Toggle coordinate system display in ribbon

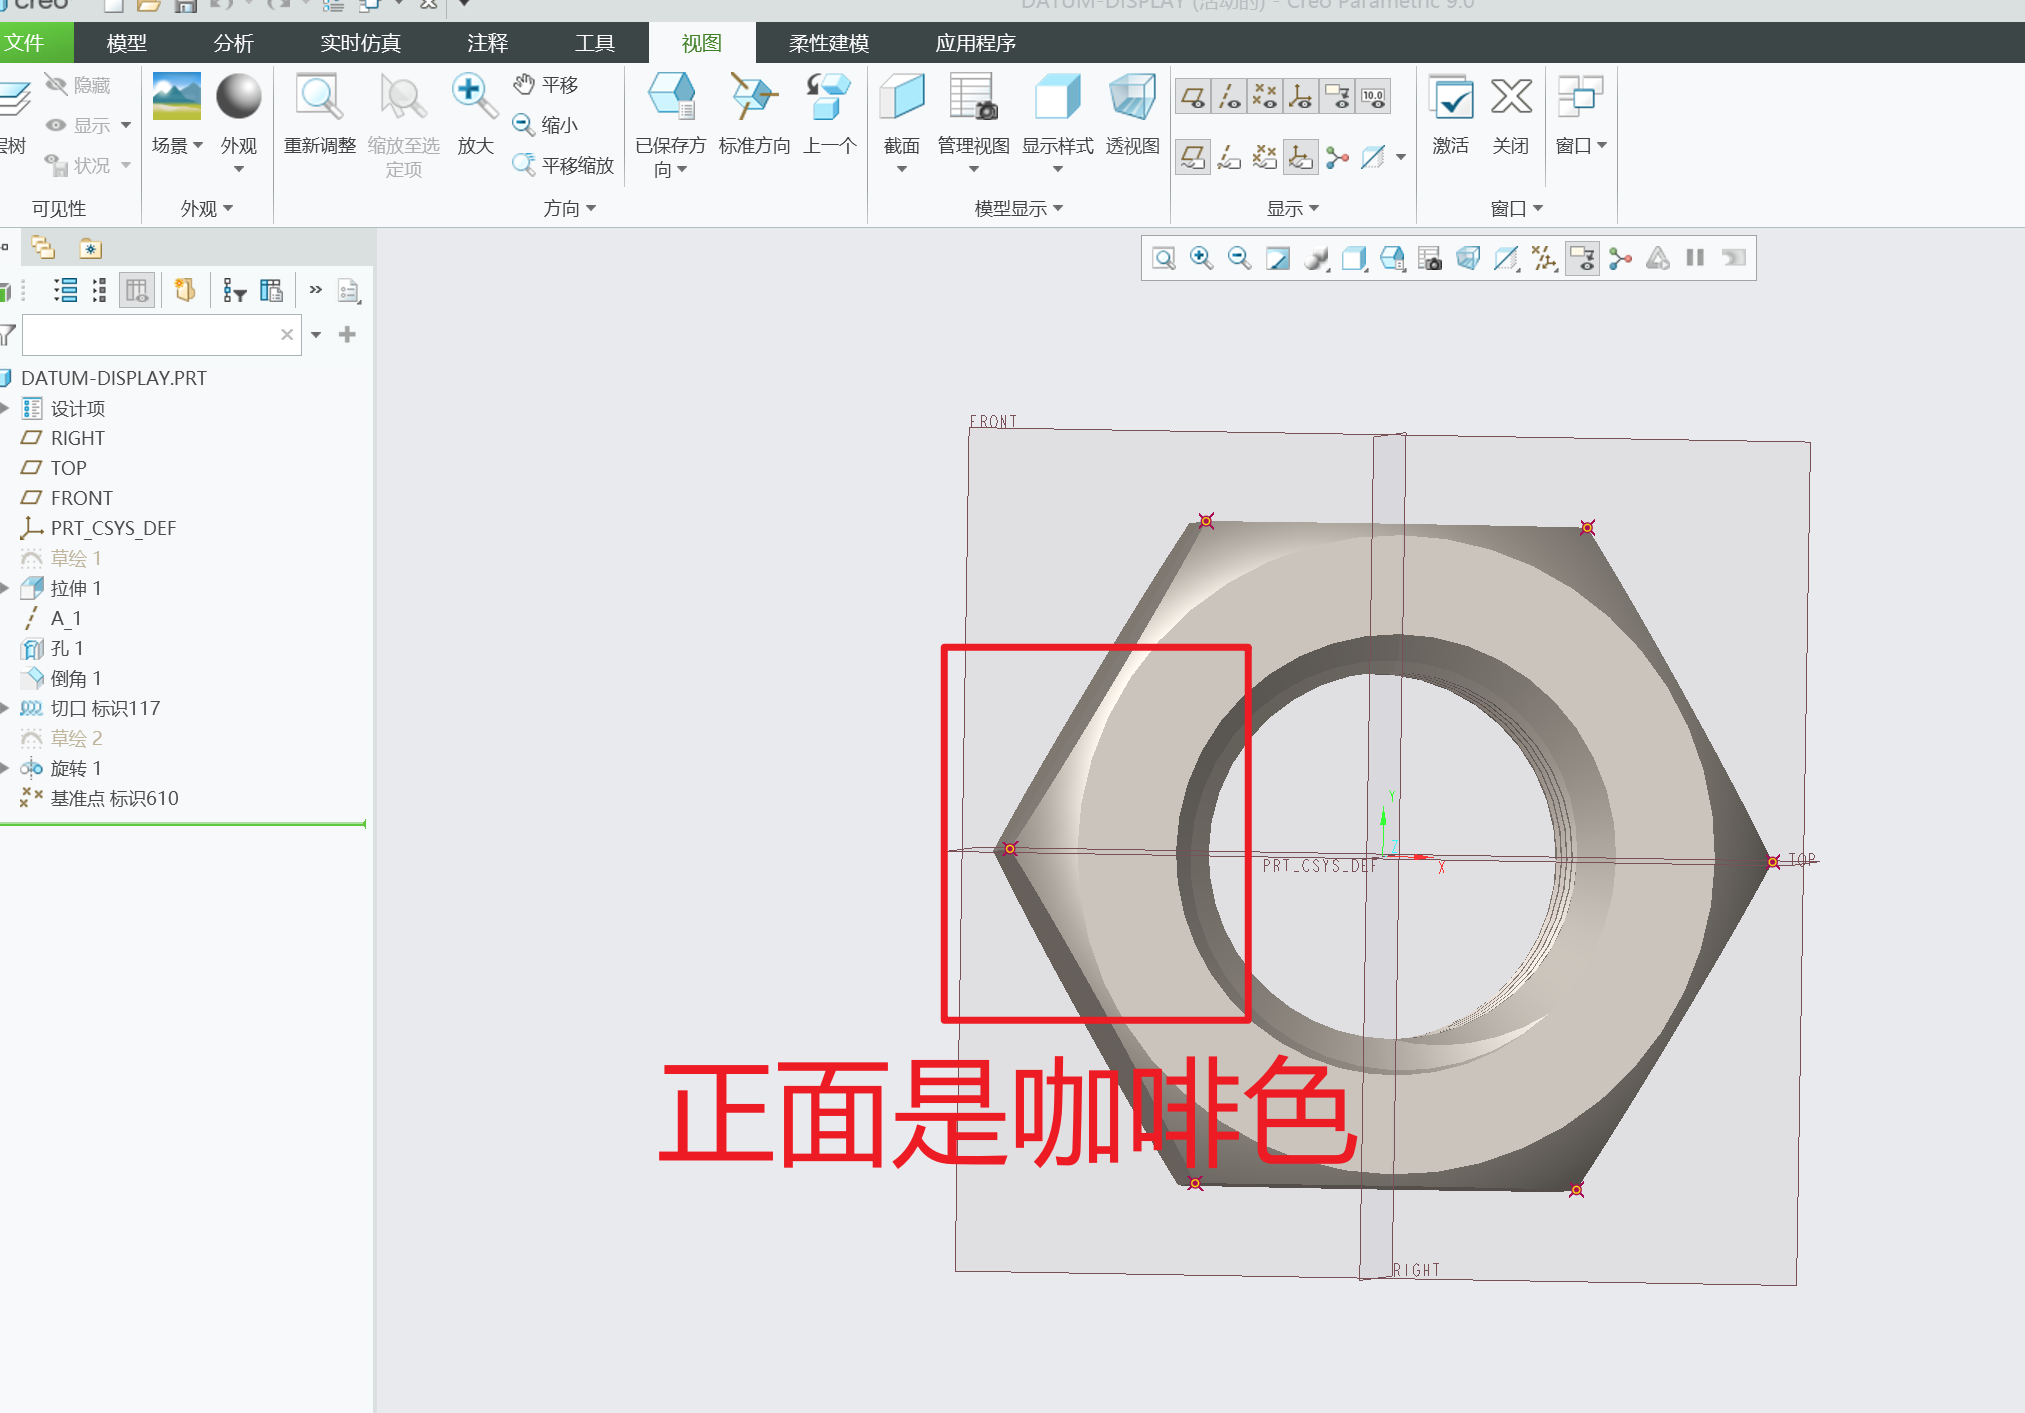[1301, 97]
